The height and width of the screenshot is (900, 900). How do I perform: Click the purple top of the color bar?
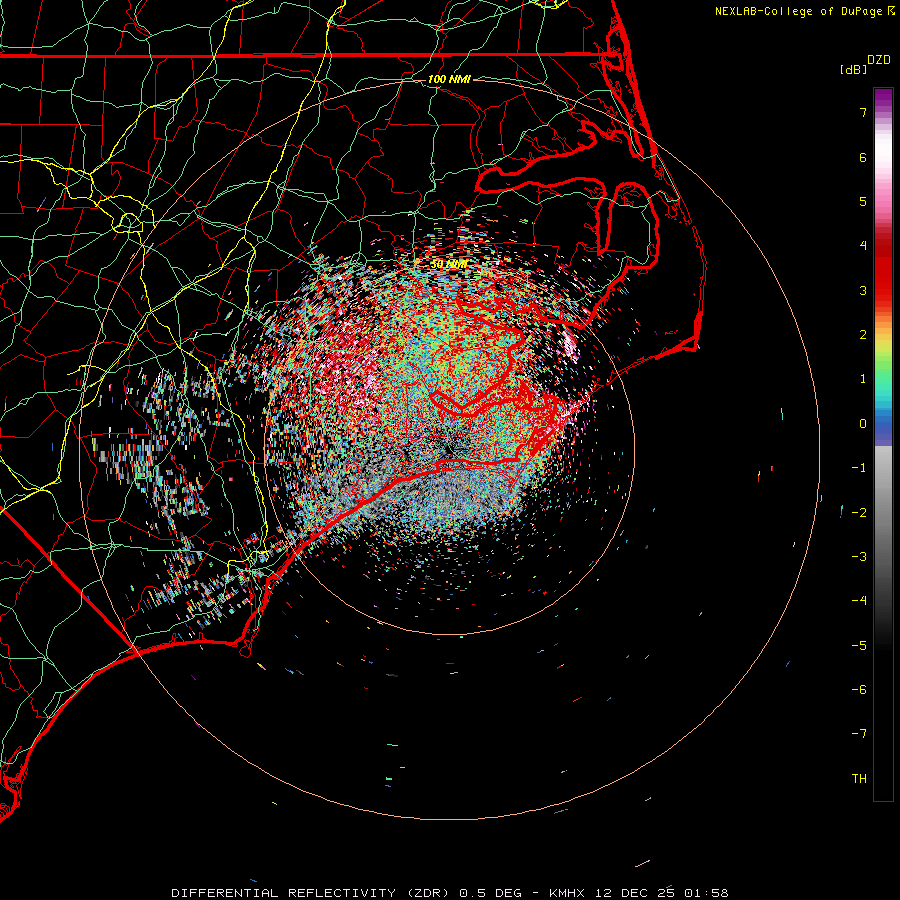883,96
